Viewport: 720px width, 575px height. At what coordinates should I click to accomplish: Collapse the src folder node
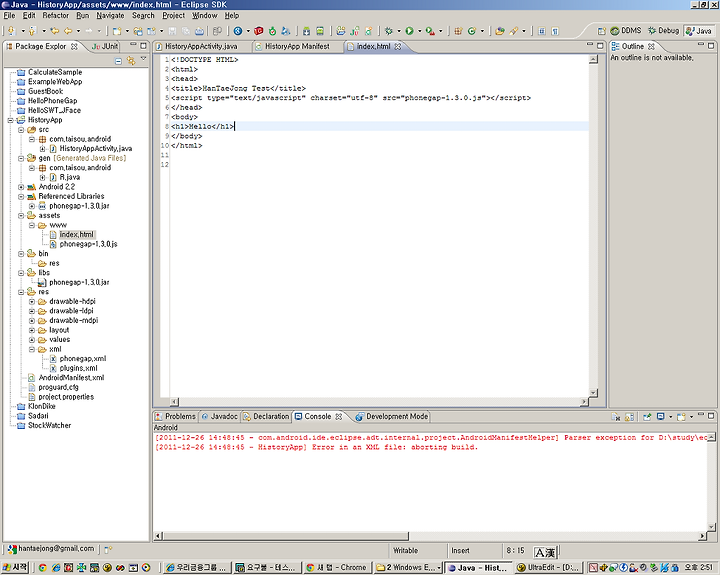pyautogui.click(x=21, y=130)
